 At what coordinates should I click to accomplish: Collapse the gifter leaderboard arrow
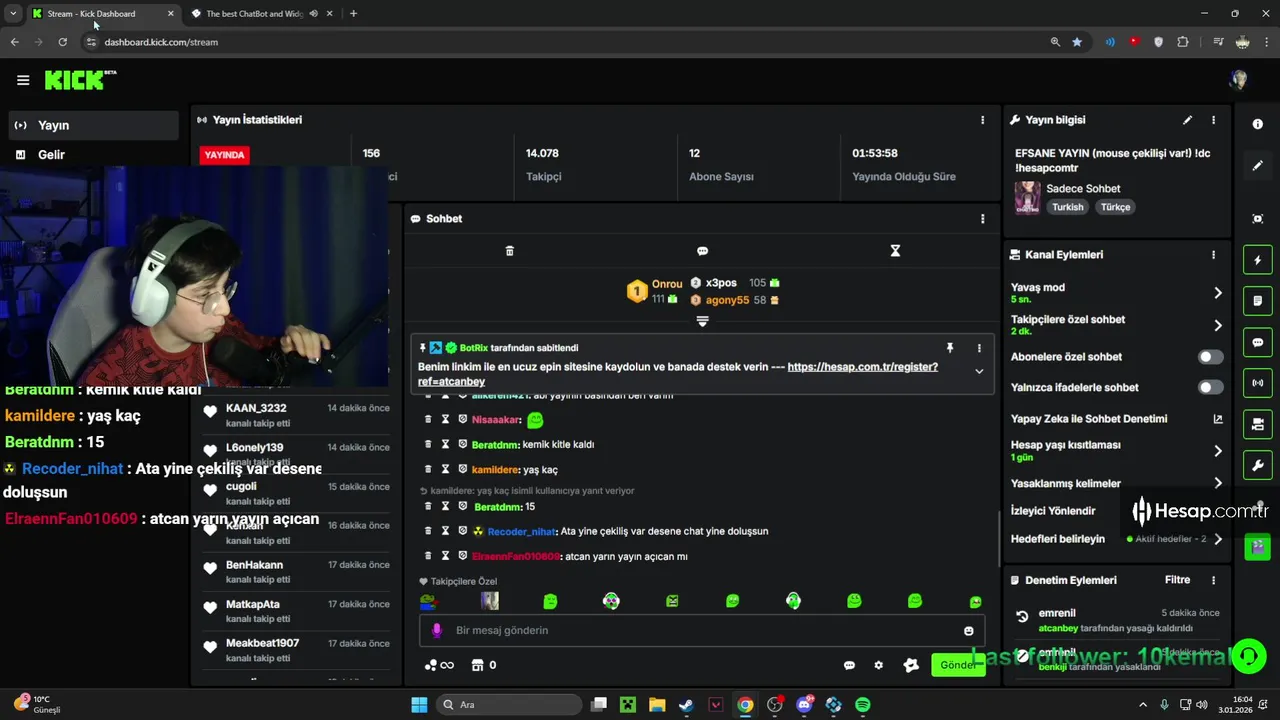click(x=702, y=321)
